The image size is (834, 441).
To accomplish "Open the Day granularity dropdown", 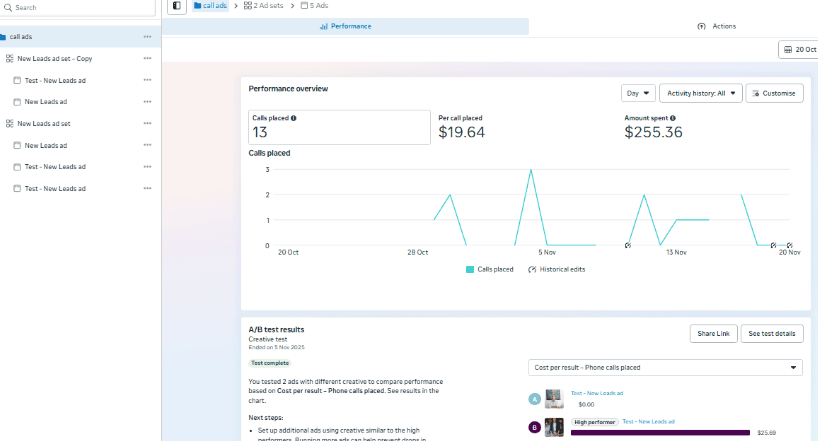I will 638,93.
